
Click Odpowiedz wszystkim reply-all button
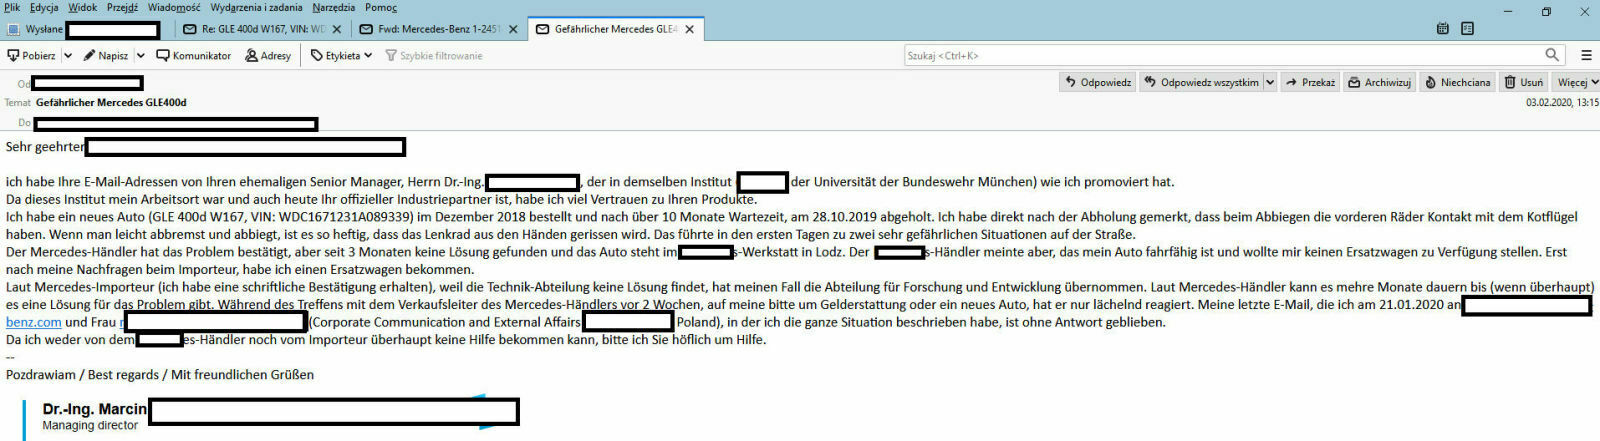(x=1201, y=82)
